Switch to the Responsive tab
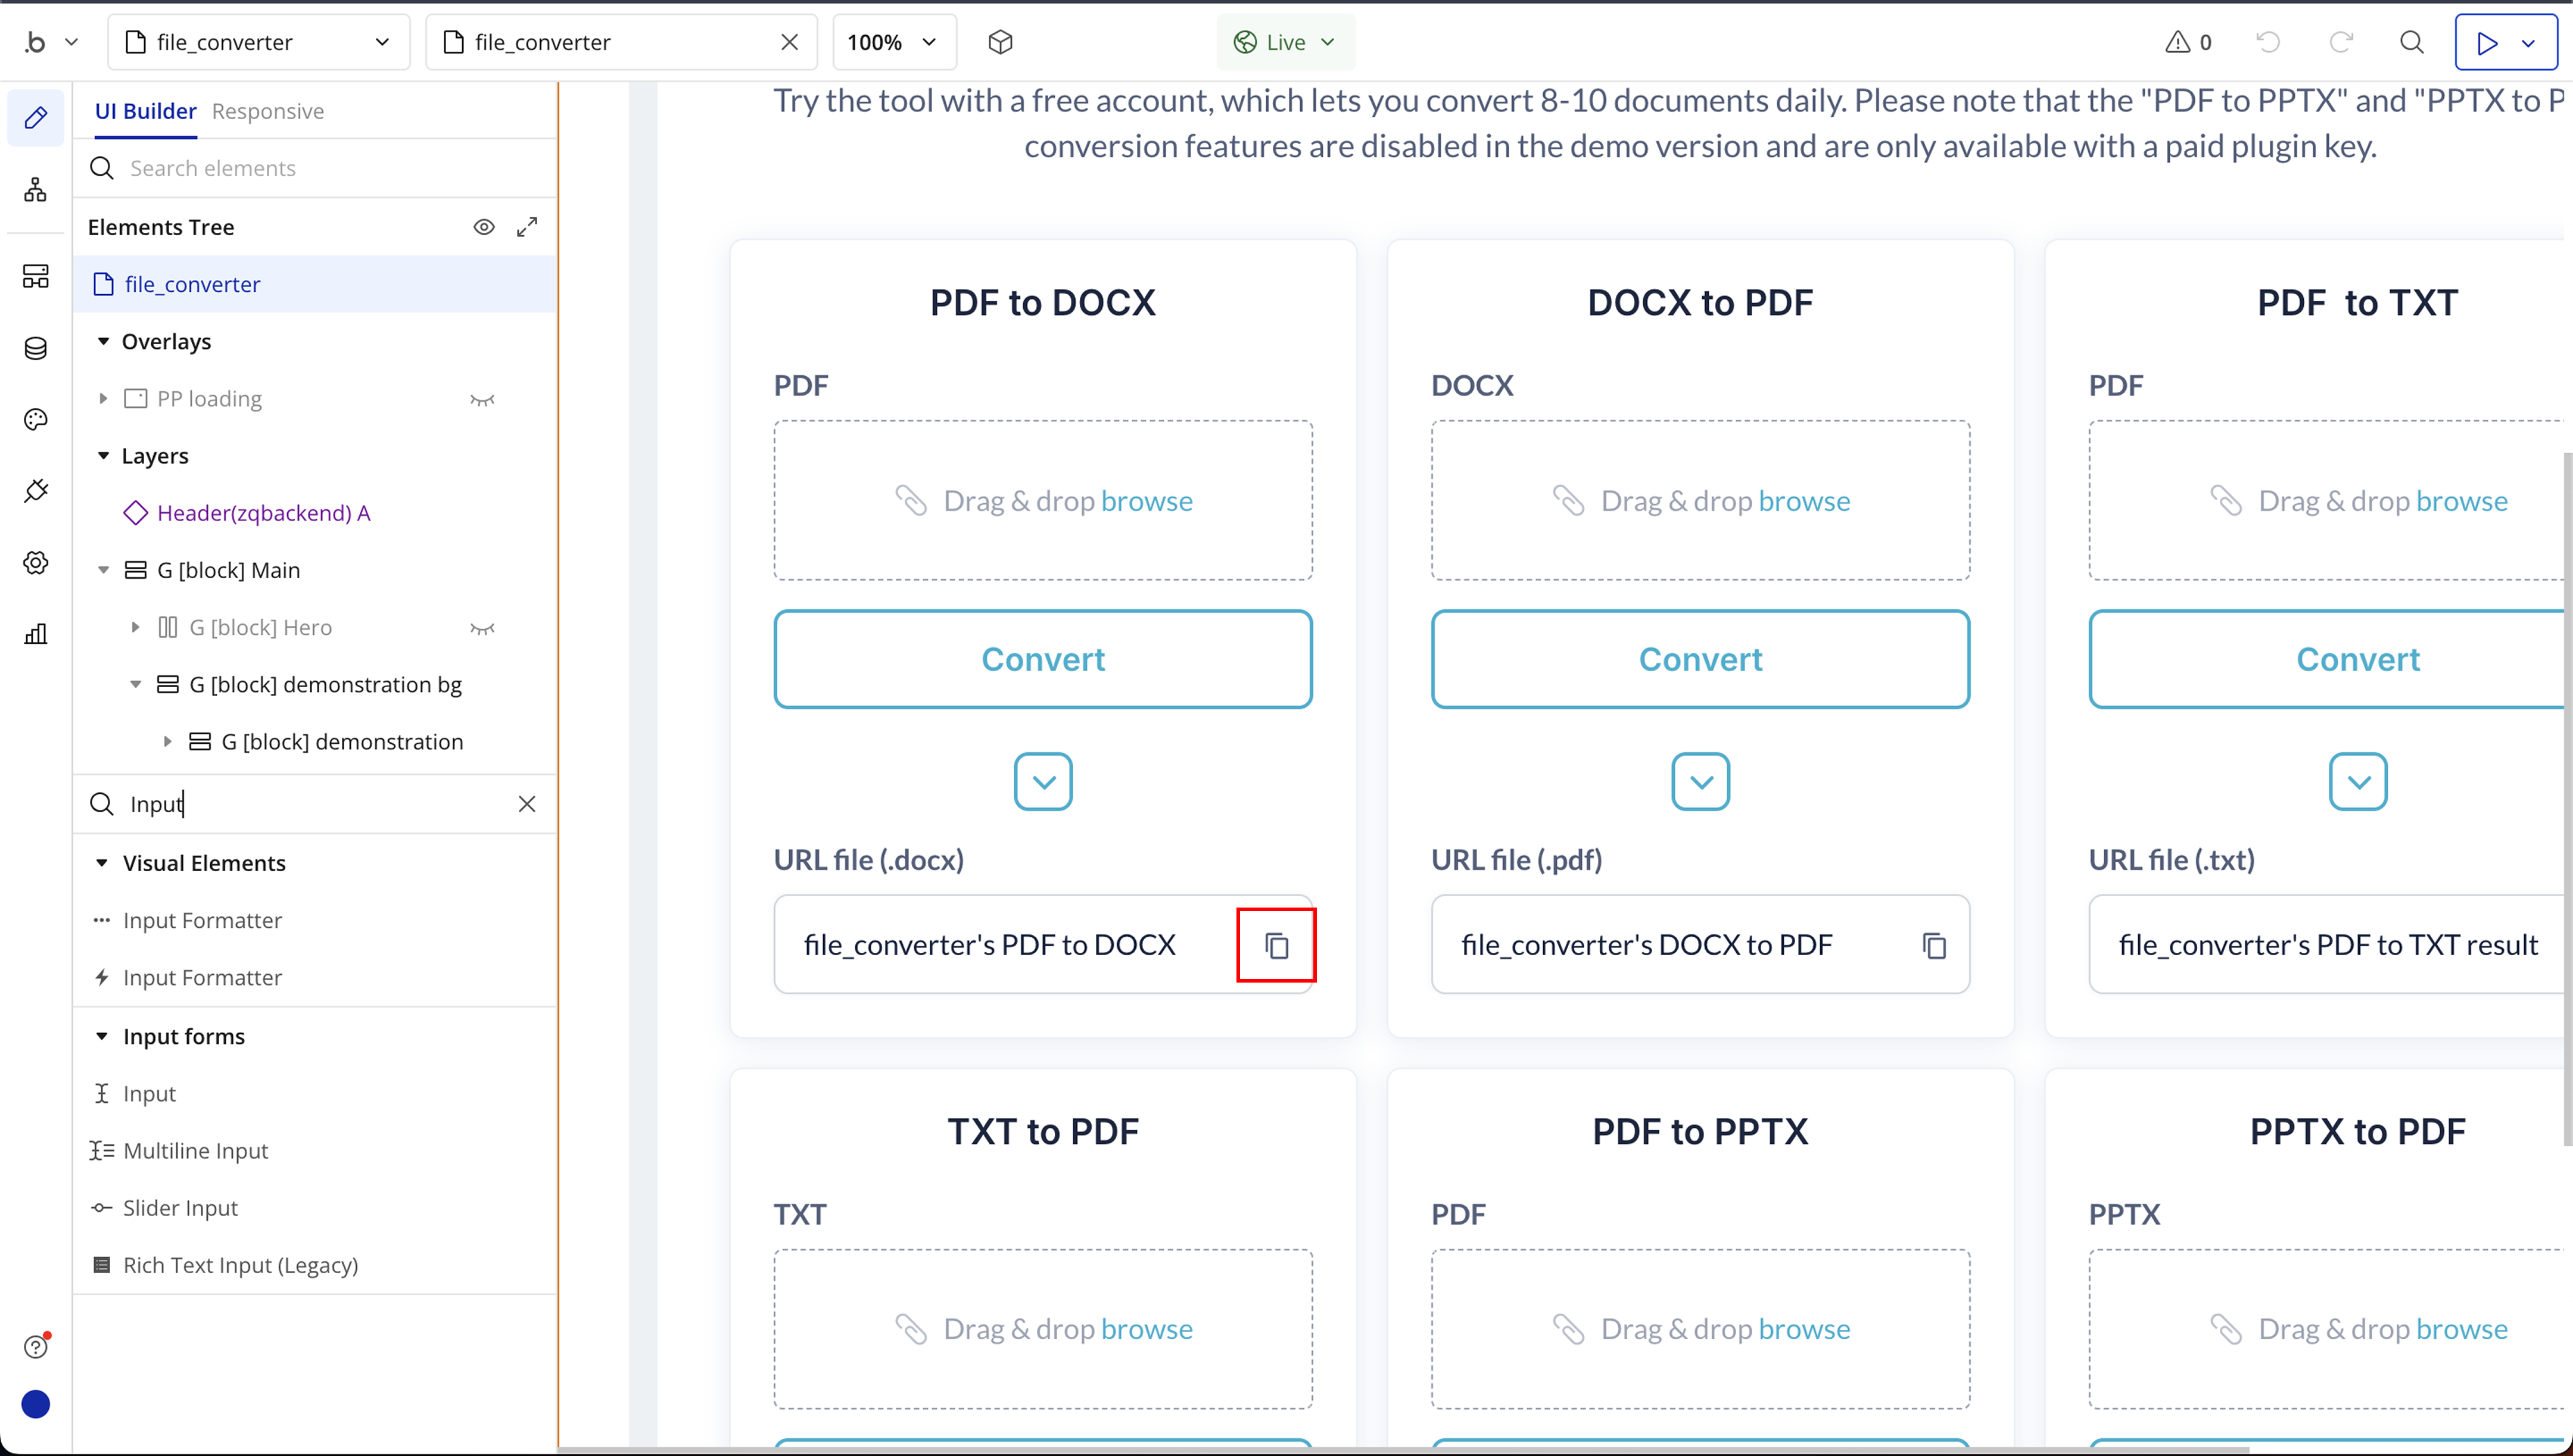This screenshot has width=2573, height=1456. click(268, 111)
